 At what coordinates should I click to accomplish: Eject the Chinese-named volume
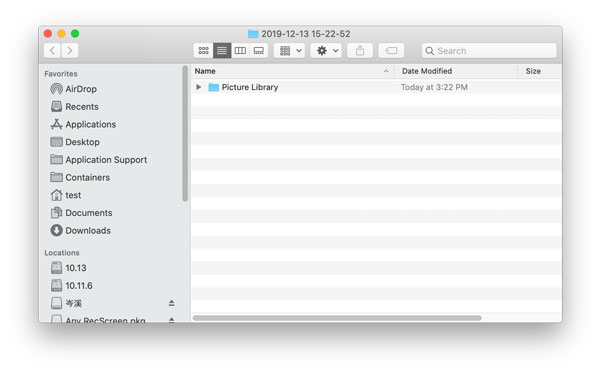click(x=171, y=303)
